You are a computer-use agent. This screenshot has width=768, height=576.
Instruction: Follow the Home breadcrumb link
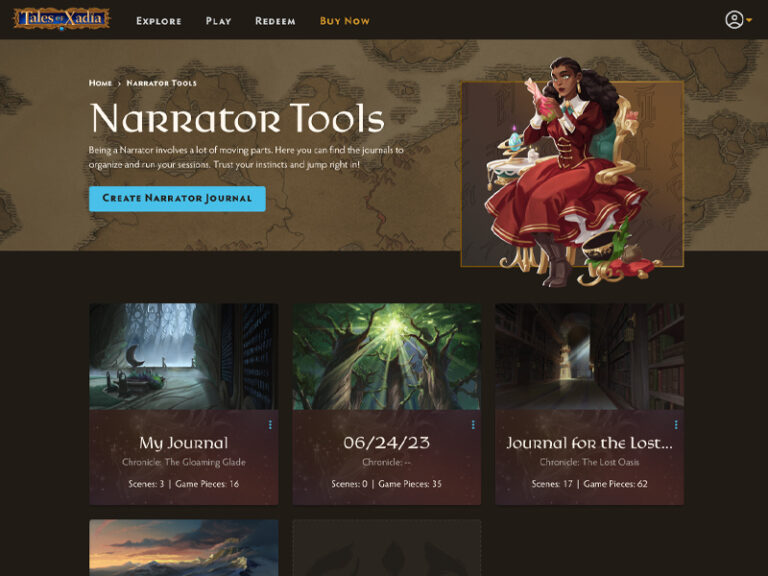pos(100,83)
